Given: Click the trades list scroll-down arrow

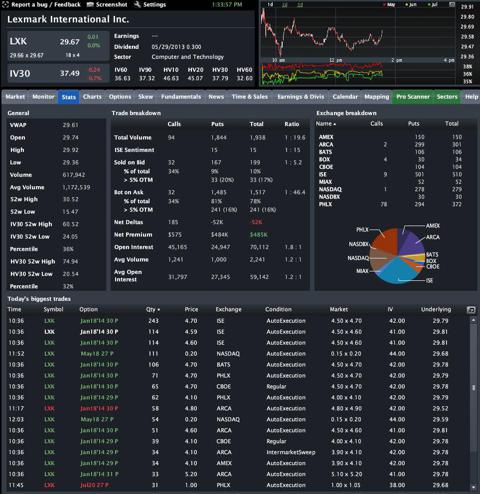Looking at the screenshot, I should click(473, 488).
